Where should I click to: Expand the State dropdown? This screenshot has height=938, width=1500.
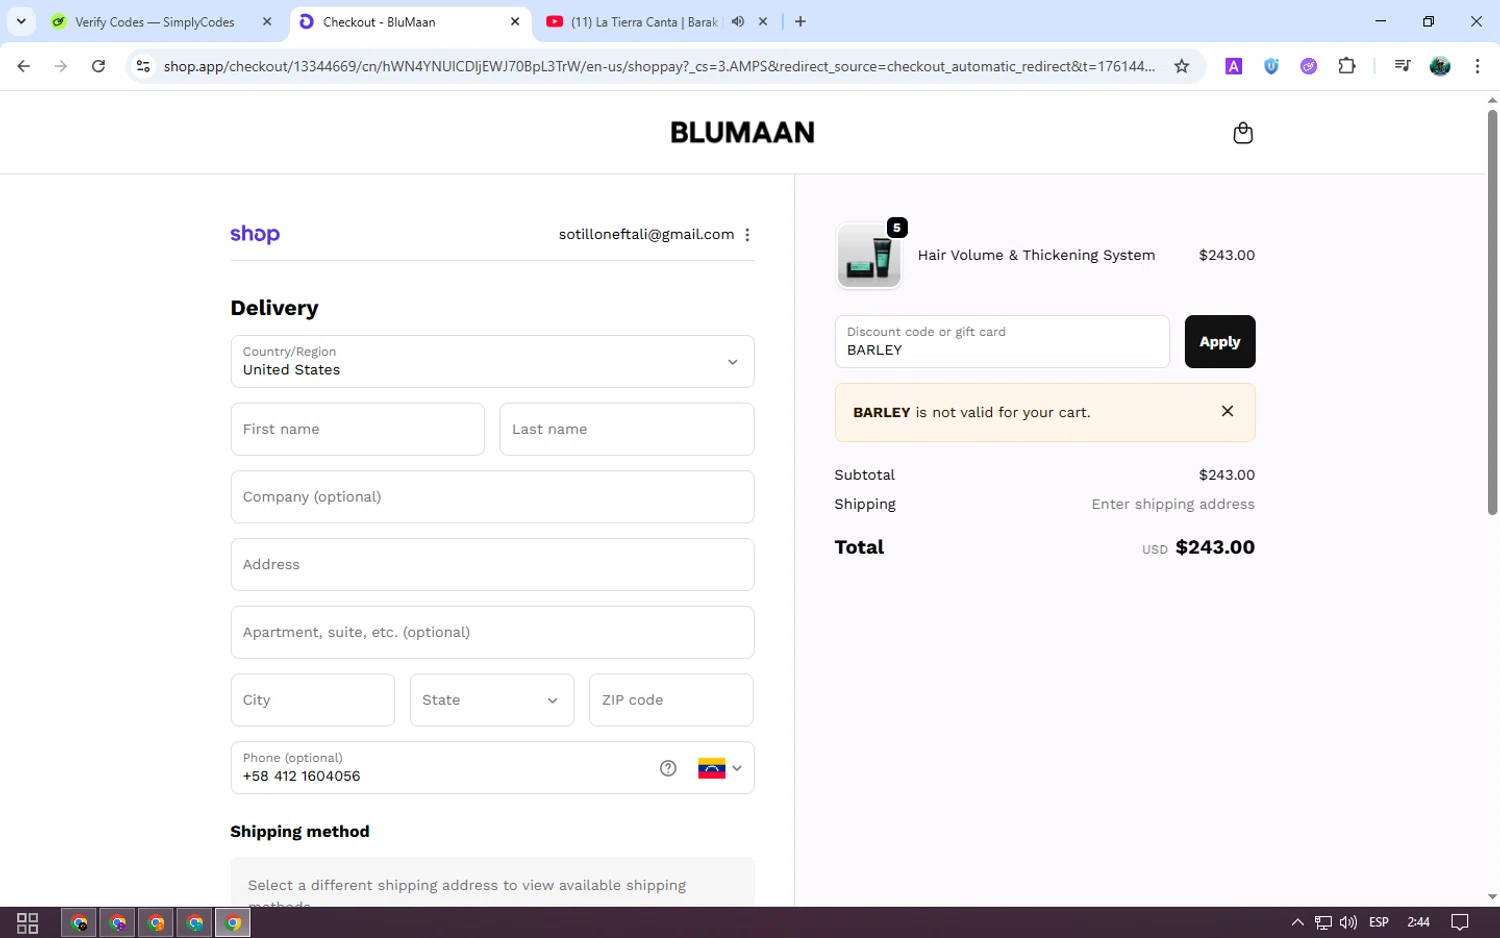(492, 700)
